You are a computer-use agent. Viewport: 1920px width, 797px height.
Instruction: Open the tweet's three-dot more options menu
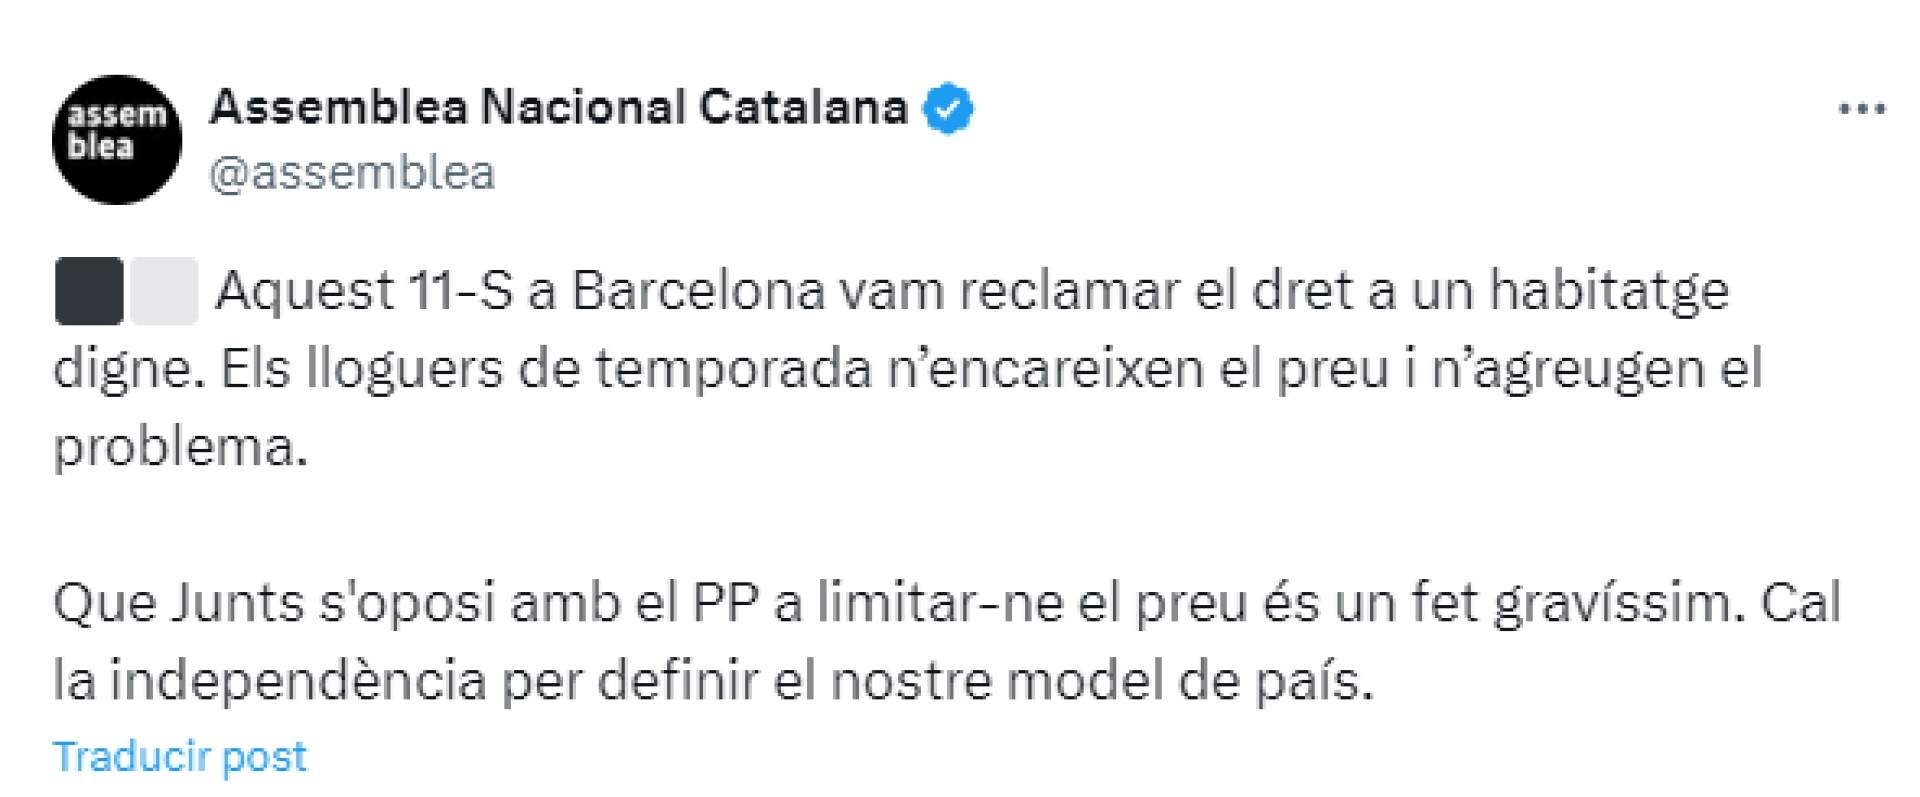1862,110
